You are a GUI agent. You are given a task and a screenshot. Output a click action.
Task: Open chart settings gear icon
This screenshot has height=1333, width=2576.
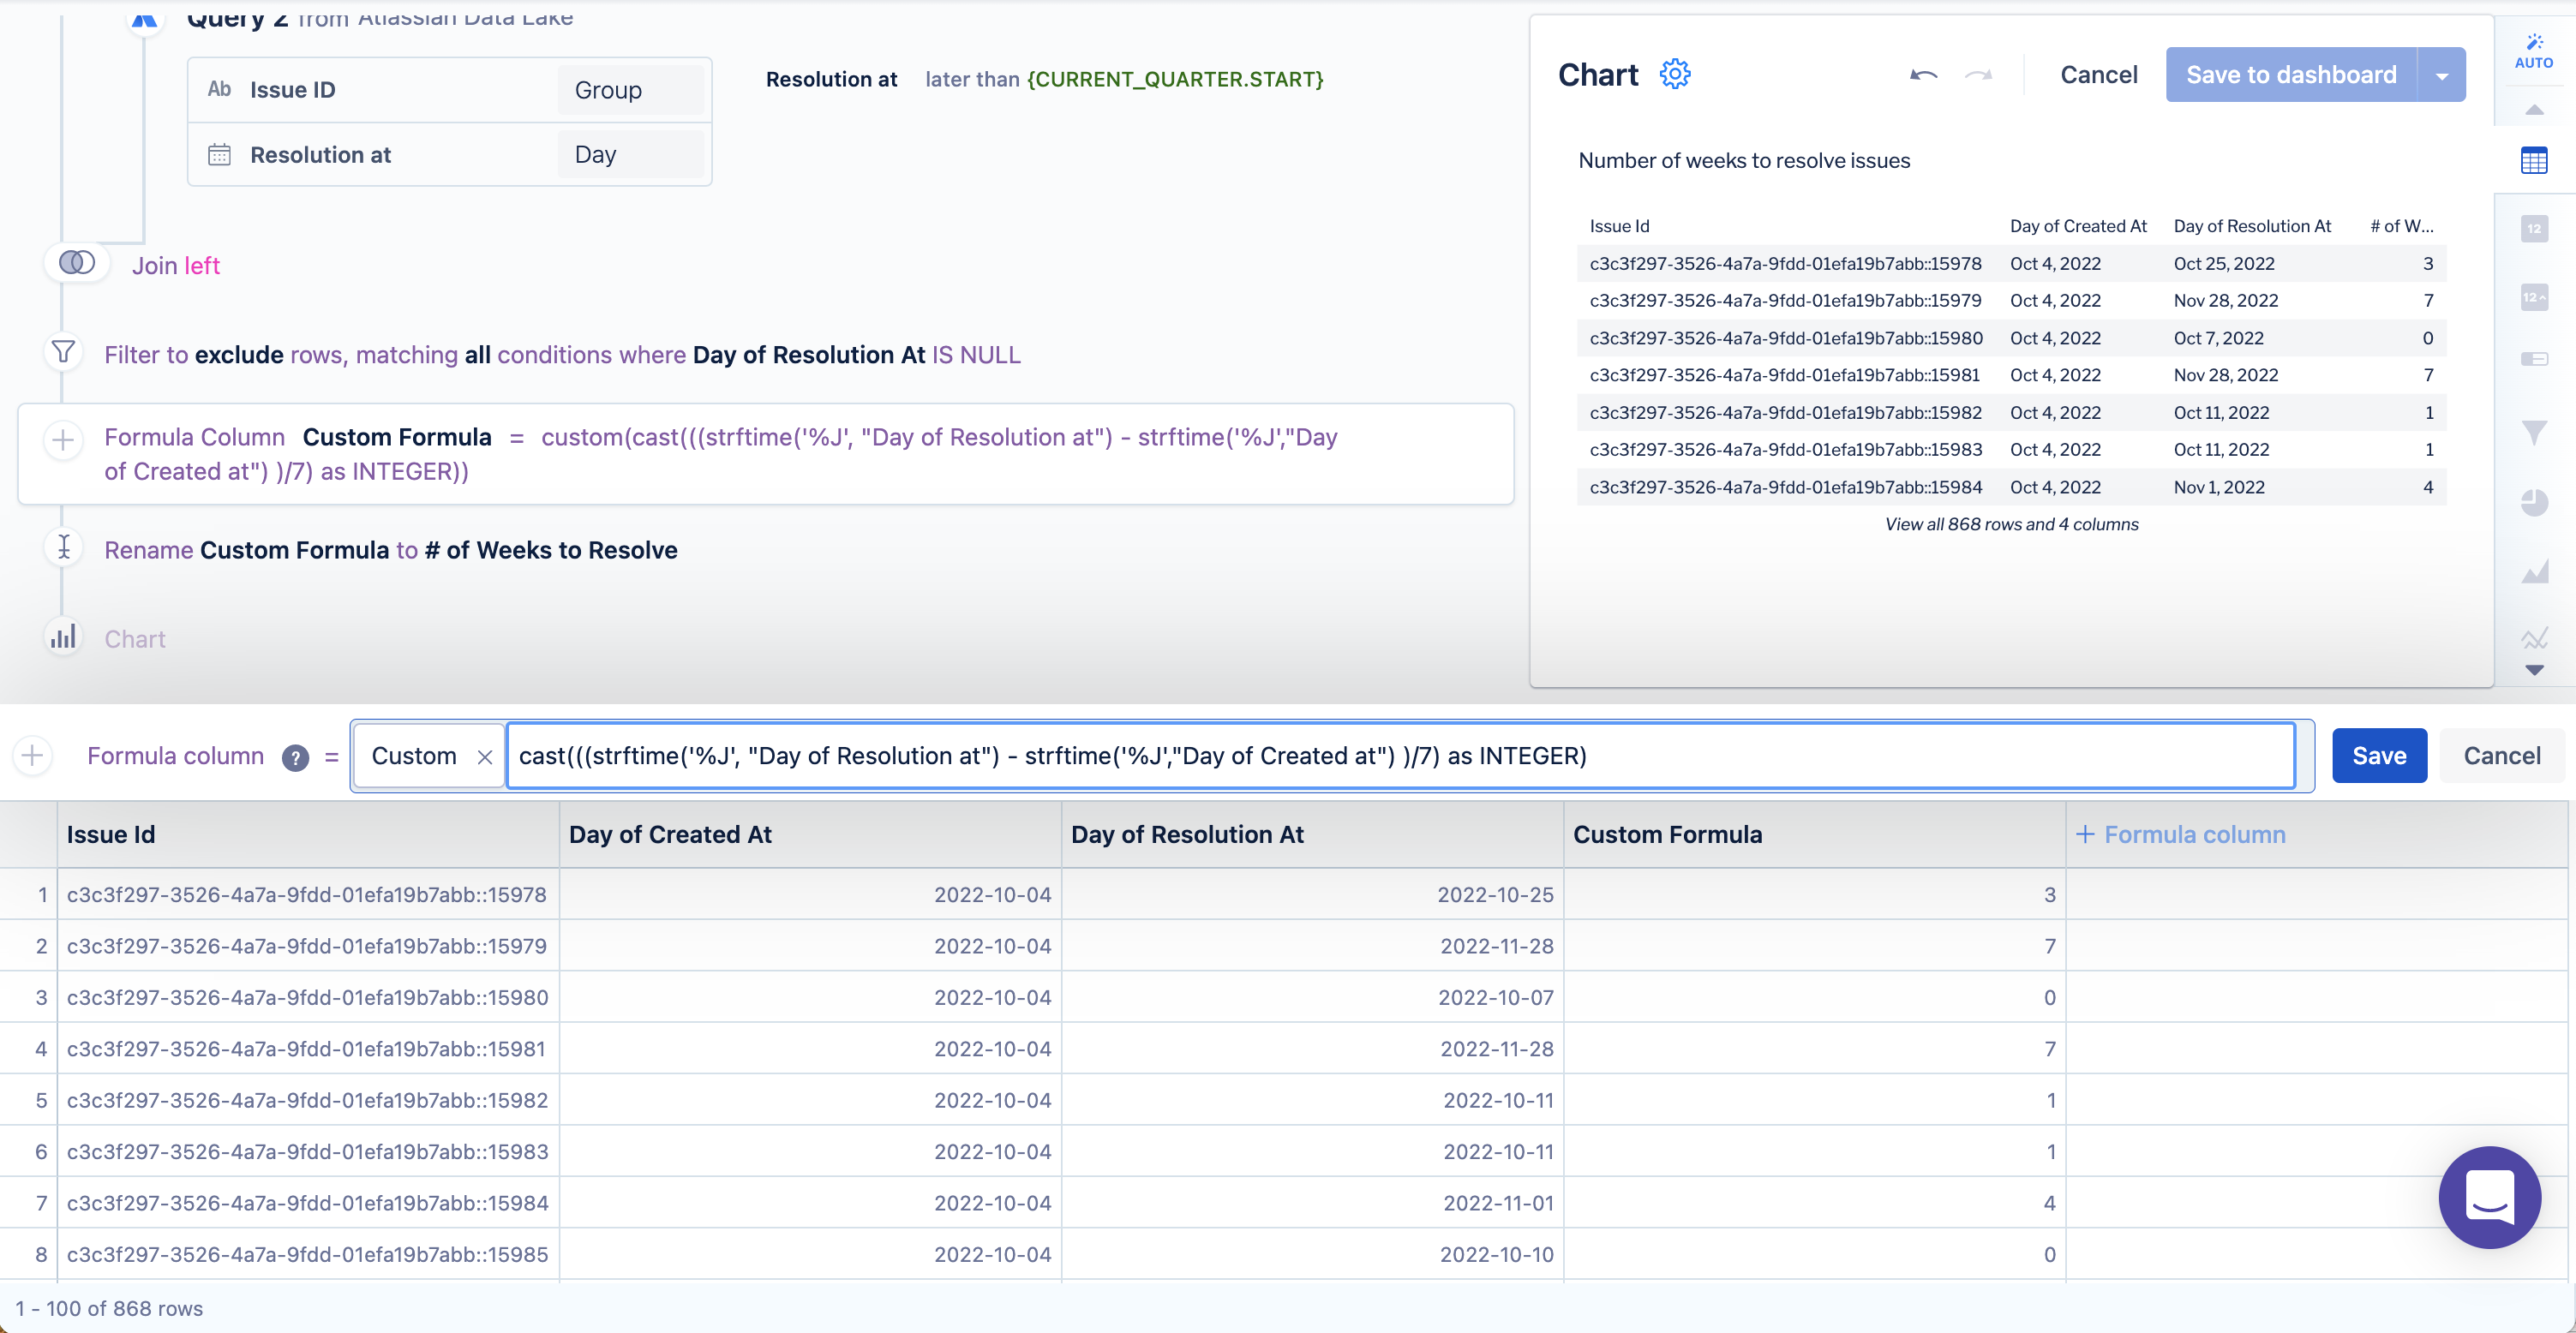click(x=1675, y=74)
